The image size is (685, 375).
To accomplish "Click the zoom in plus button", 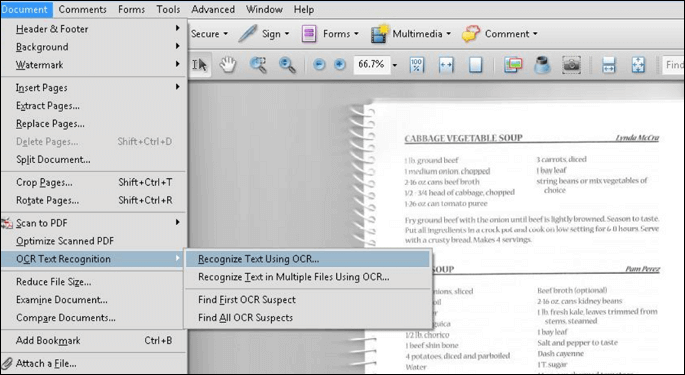I will [339, 65].
